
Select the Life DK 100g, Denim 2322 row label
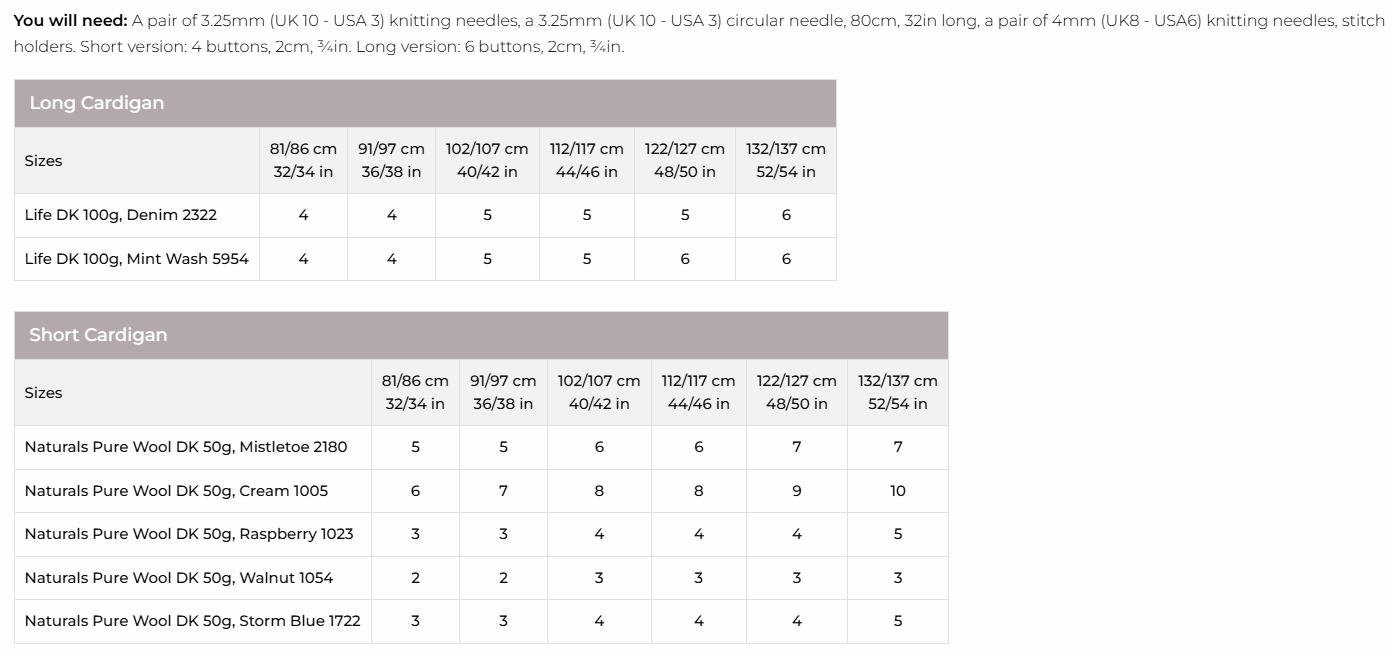121,215
